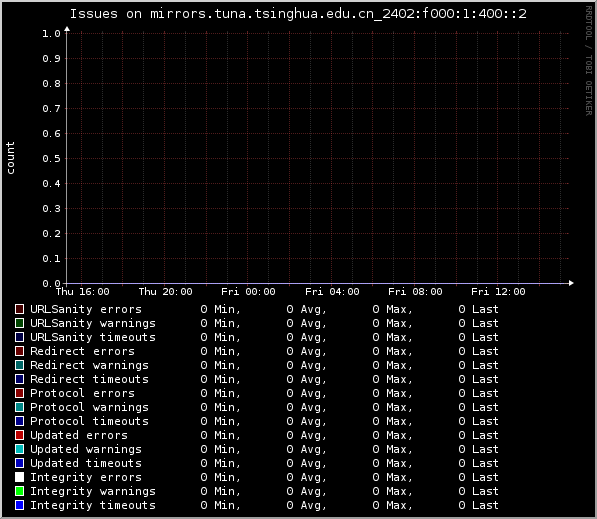Select the Redirect warnings legend label
Image resolution: width=597 pixels, height=519 pixels.
coord(89,365)
